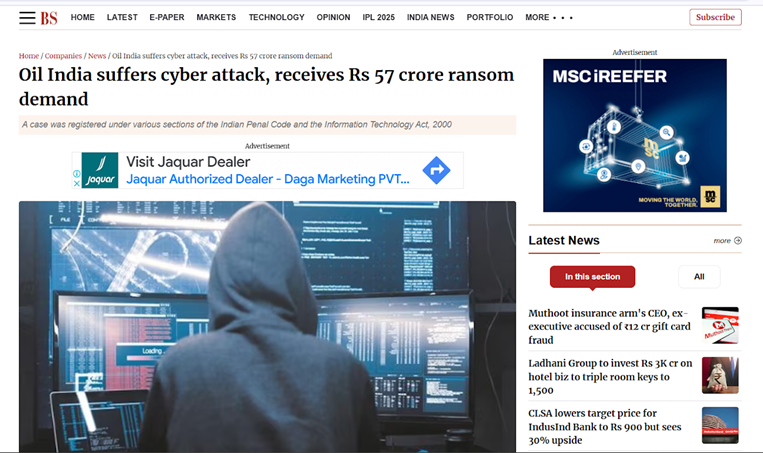
Task: Open the E-PAPER menu item
Action: click(167, 18)
